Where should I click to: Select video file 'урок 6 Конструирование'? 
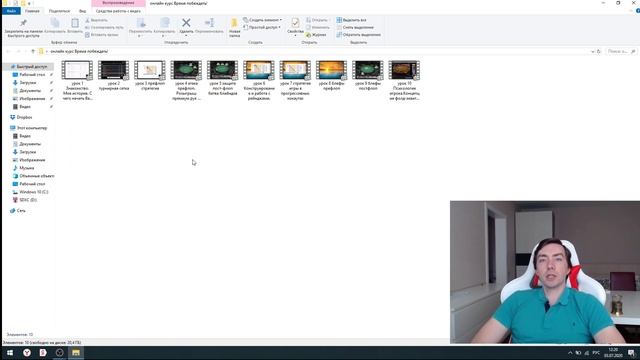click(259, 80)
